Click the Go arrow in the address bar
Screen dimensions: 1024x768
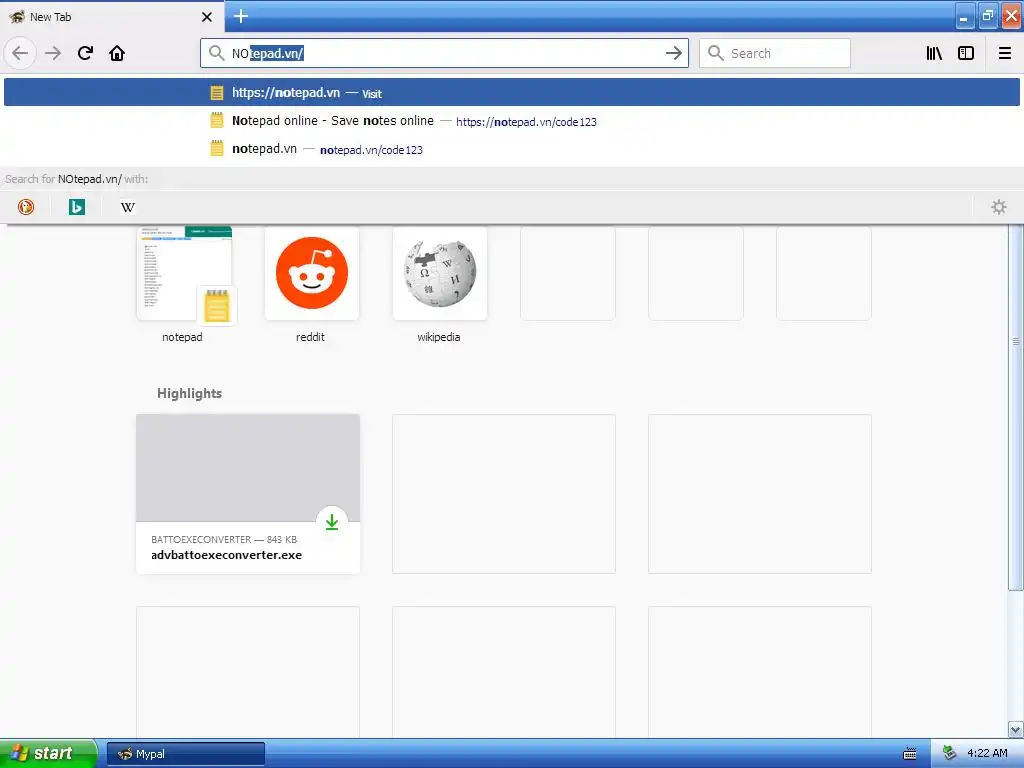673,53
